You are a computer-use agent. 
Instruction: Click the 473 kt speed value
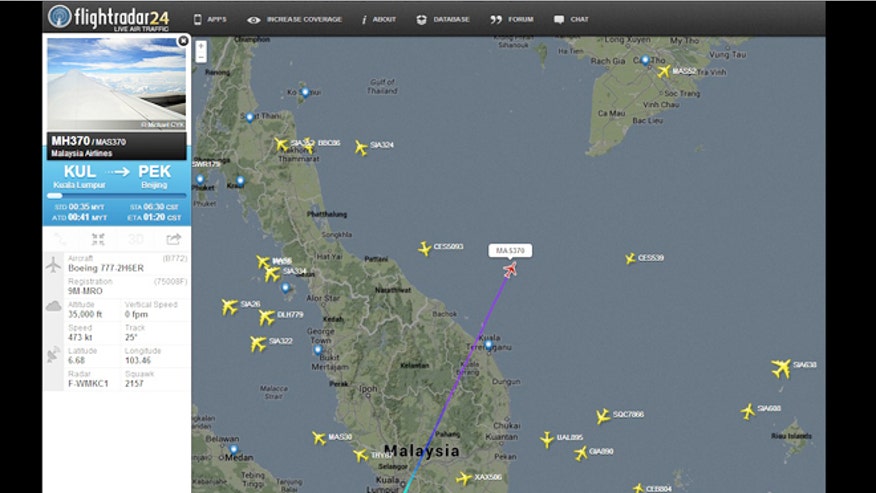[x=80, y=338]
